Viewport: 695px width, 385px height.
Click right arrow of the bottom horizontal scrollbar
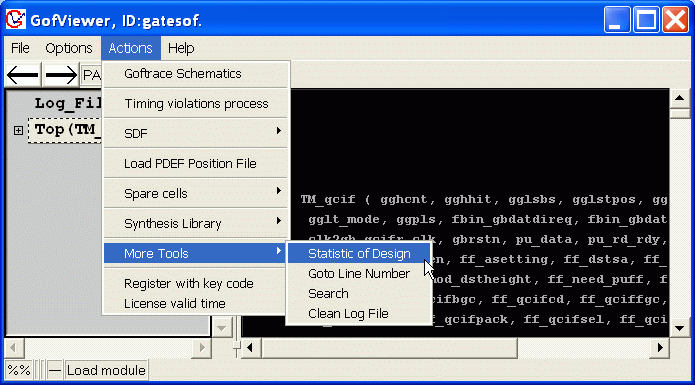pos(660,348)
